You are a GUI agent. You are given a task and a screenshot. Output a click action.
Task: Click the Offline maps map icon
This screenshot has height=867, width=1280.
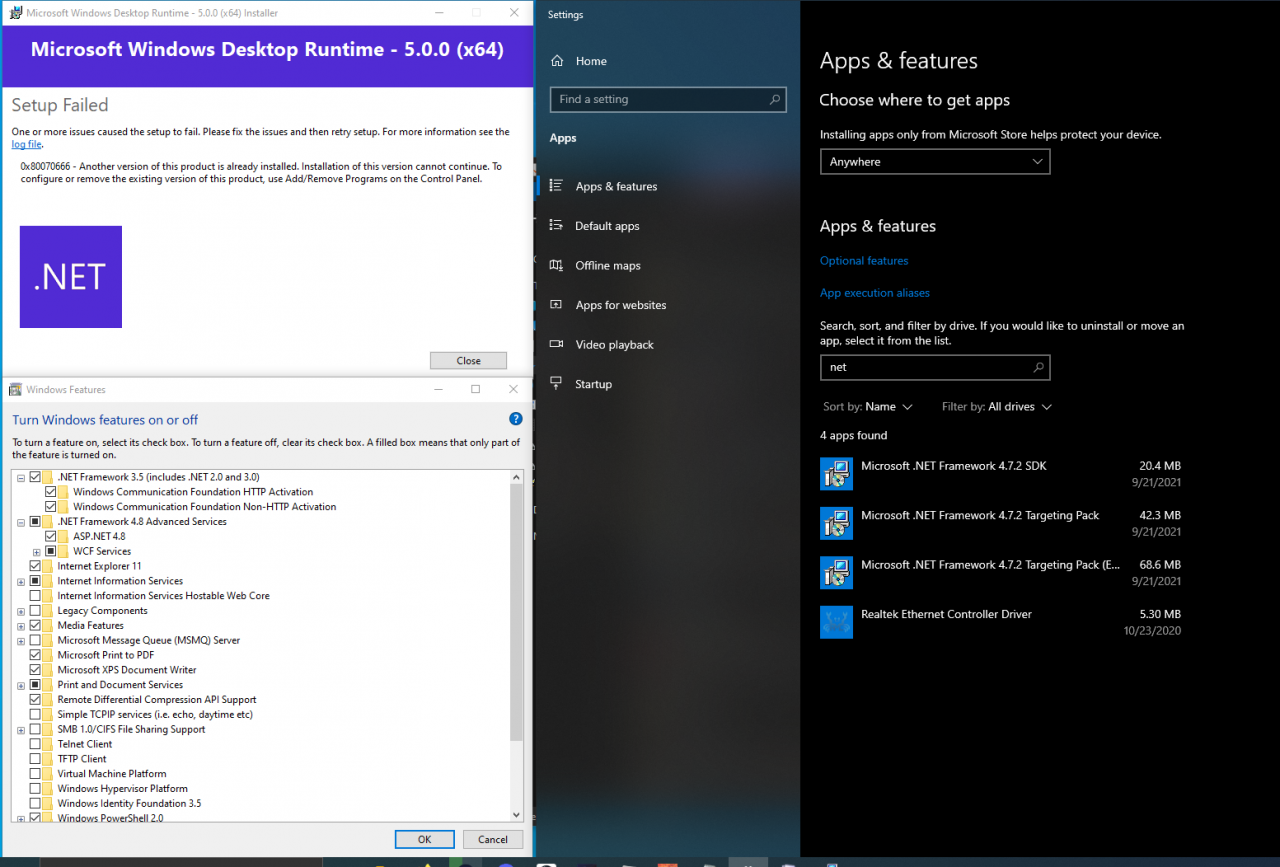coord(557,265)
